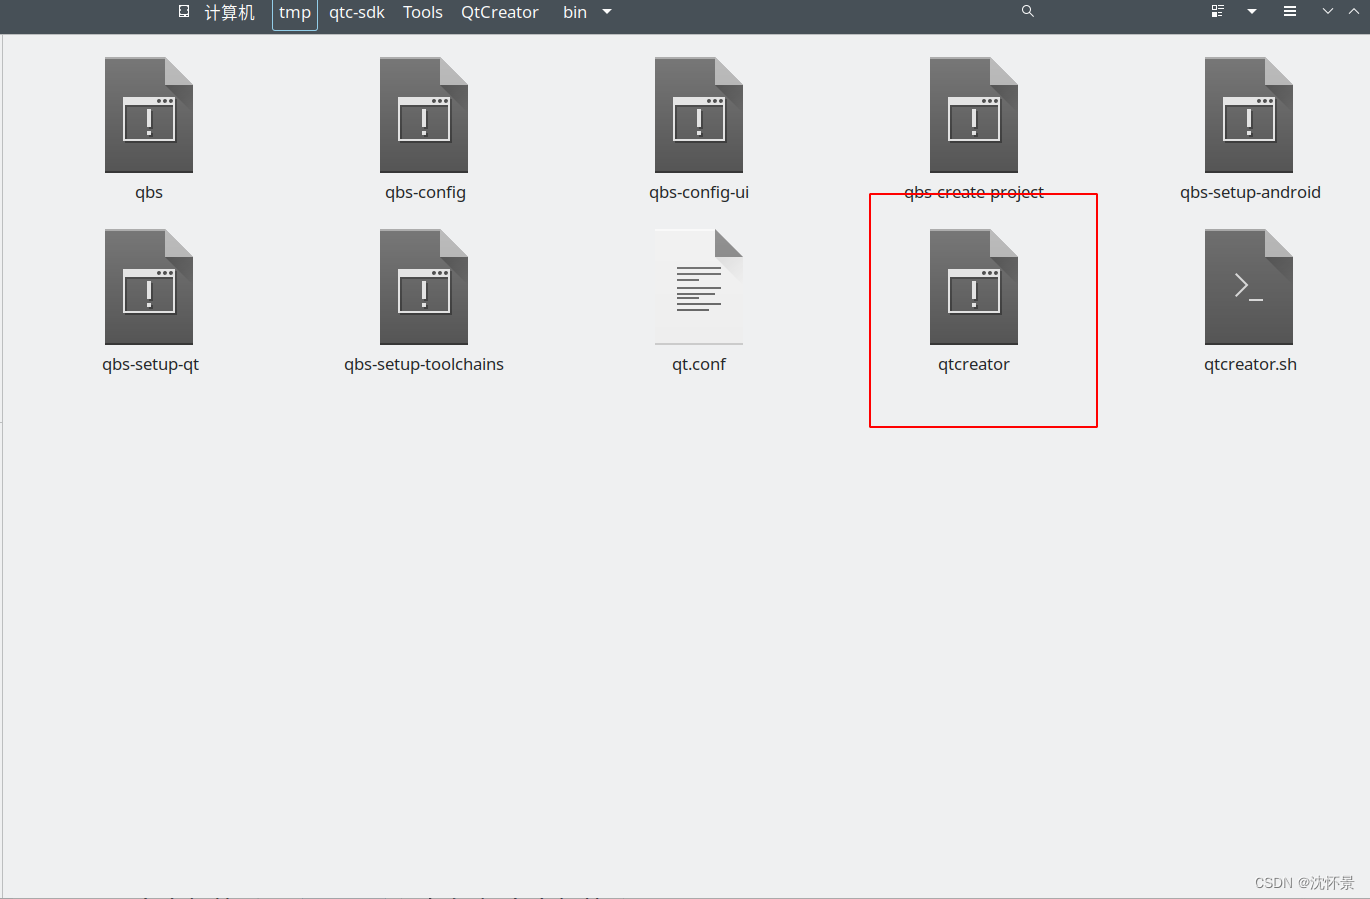Viewport: 1370px width, 899px height.
Task: Click the qbs-config file name label
Action: click(425, 192)
